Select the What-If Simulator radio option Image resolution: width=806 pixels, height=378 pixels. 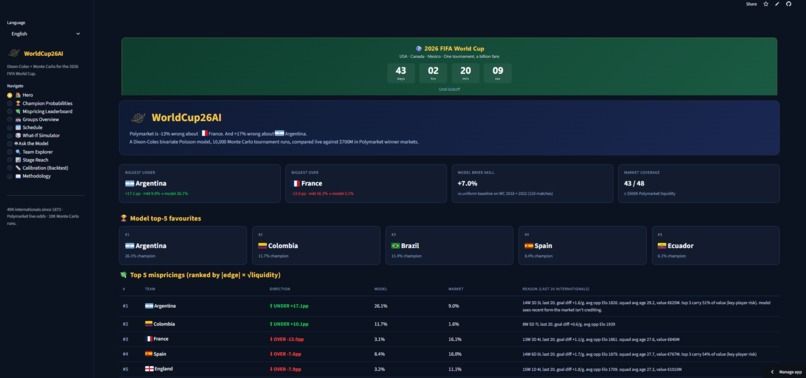click(x=10, y=135)
